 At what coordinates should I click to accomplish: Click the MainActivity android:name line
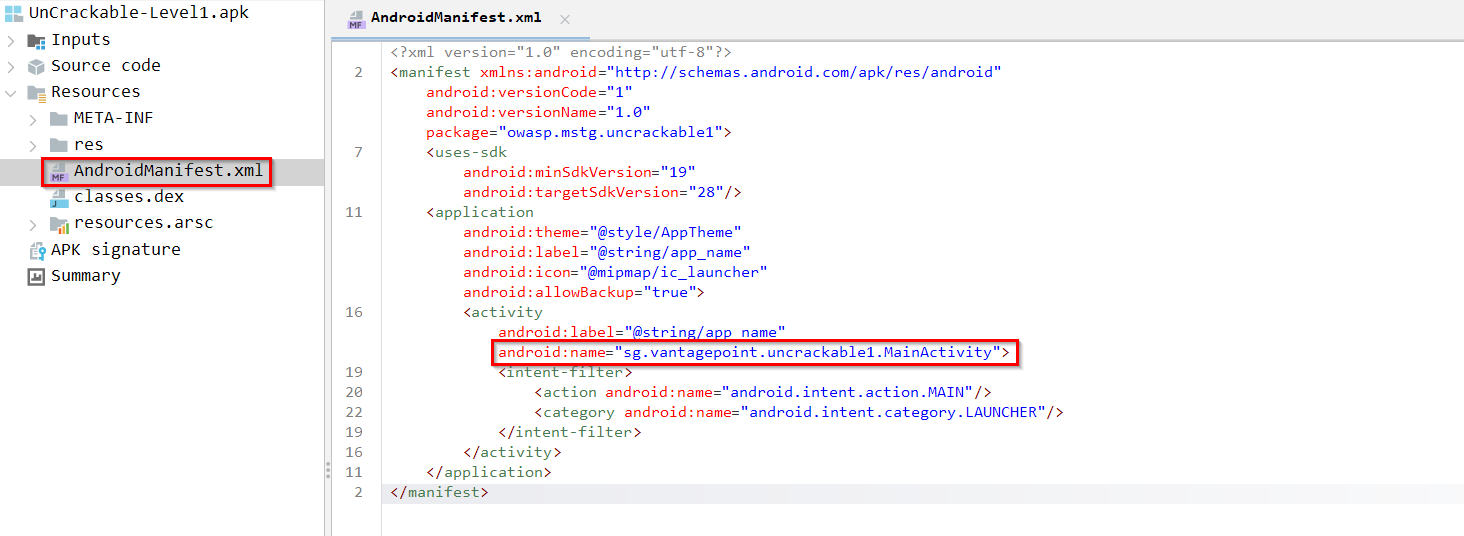[x=754, y=352]
